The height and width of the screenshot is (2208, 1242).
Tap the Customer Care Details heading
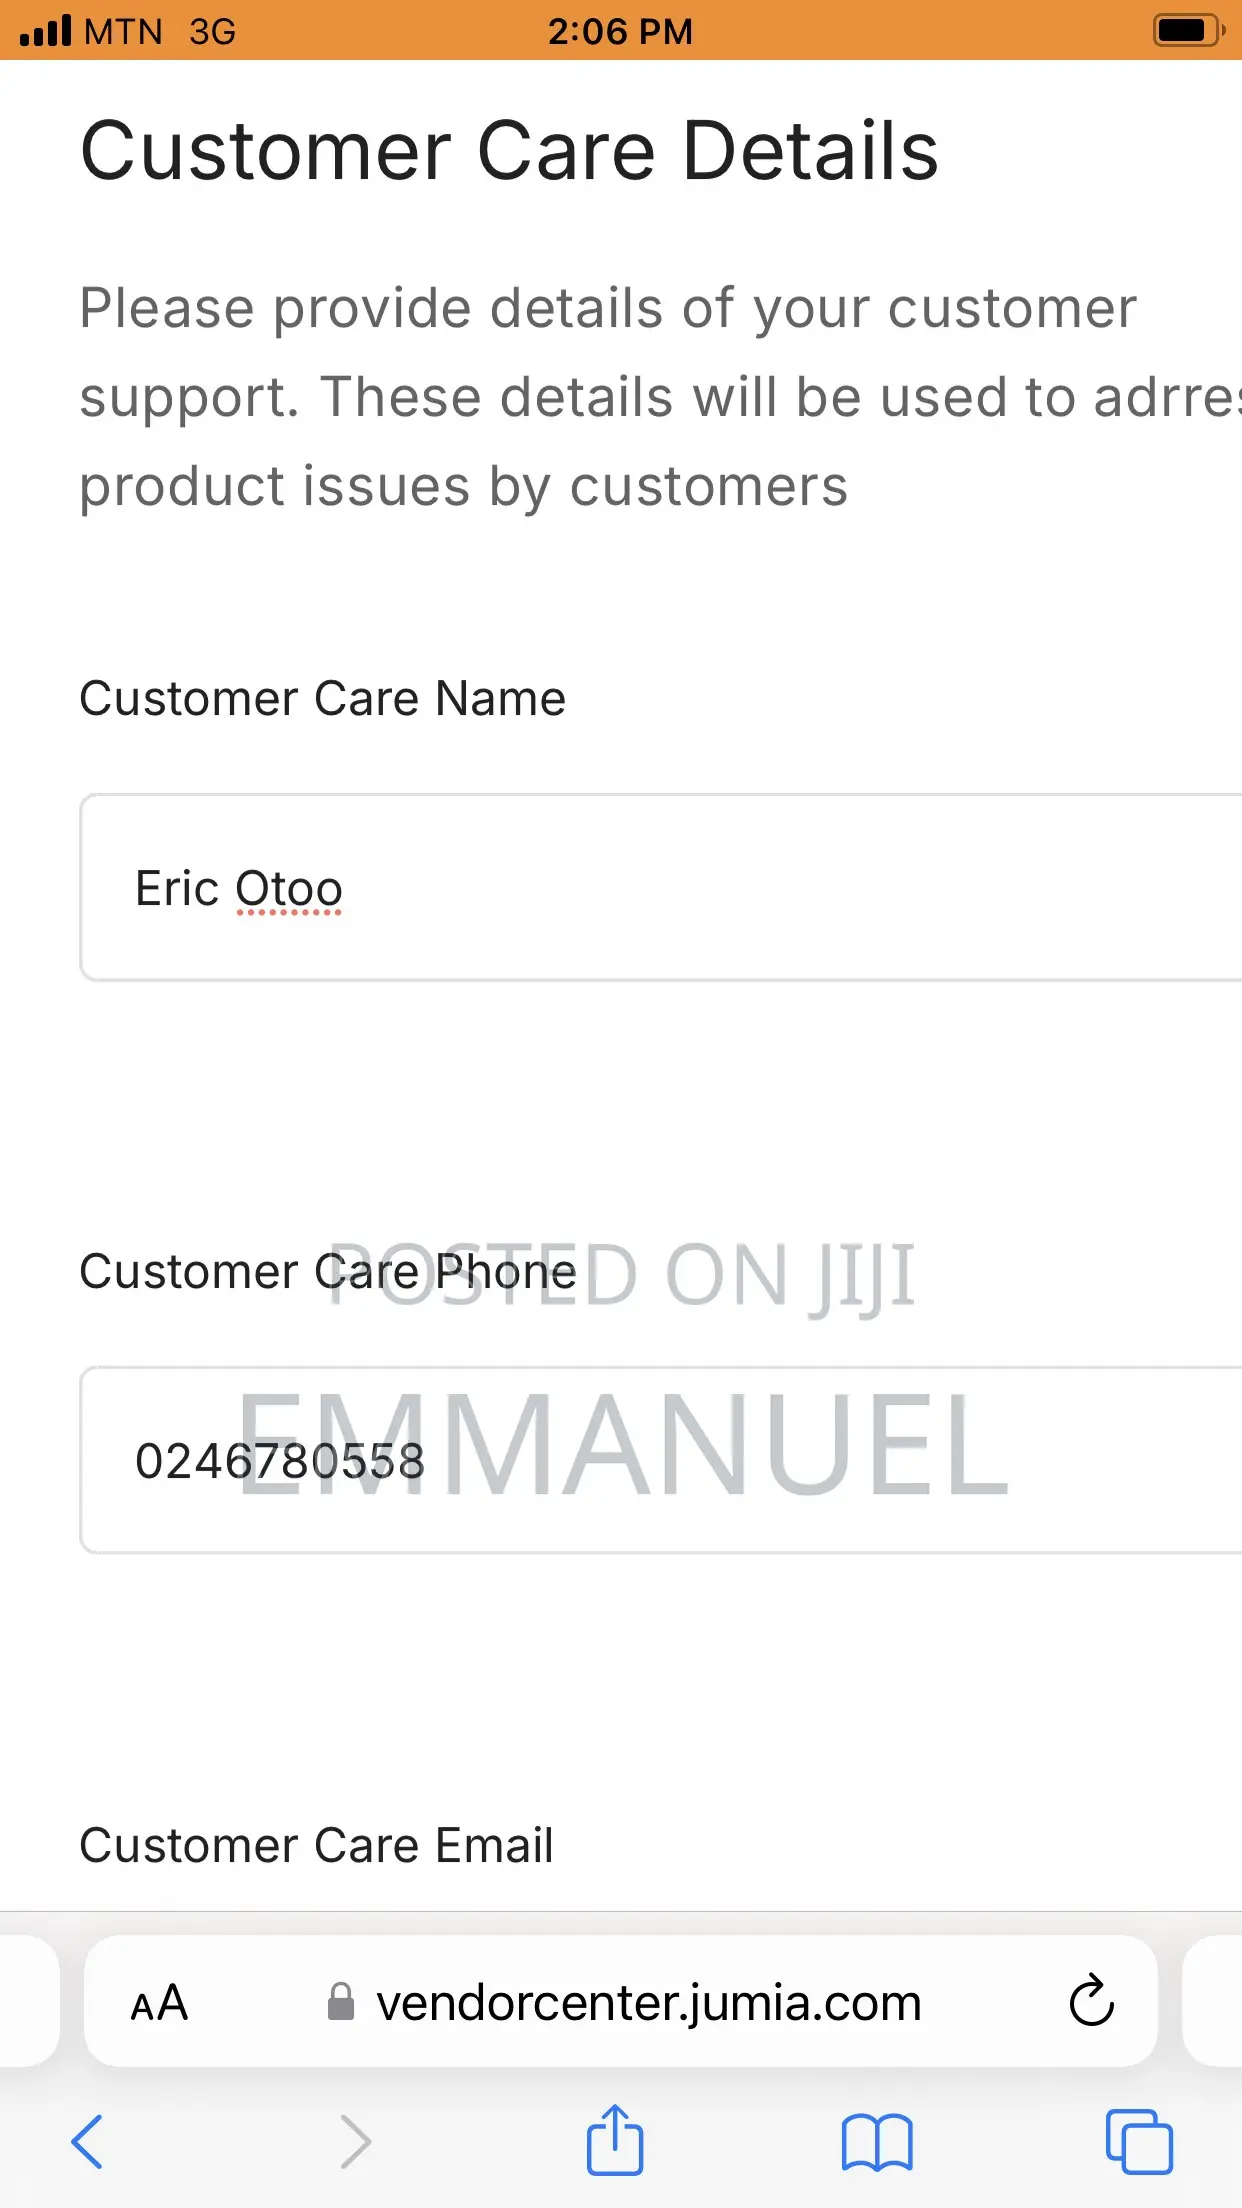tap(509, 150)
